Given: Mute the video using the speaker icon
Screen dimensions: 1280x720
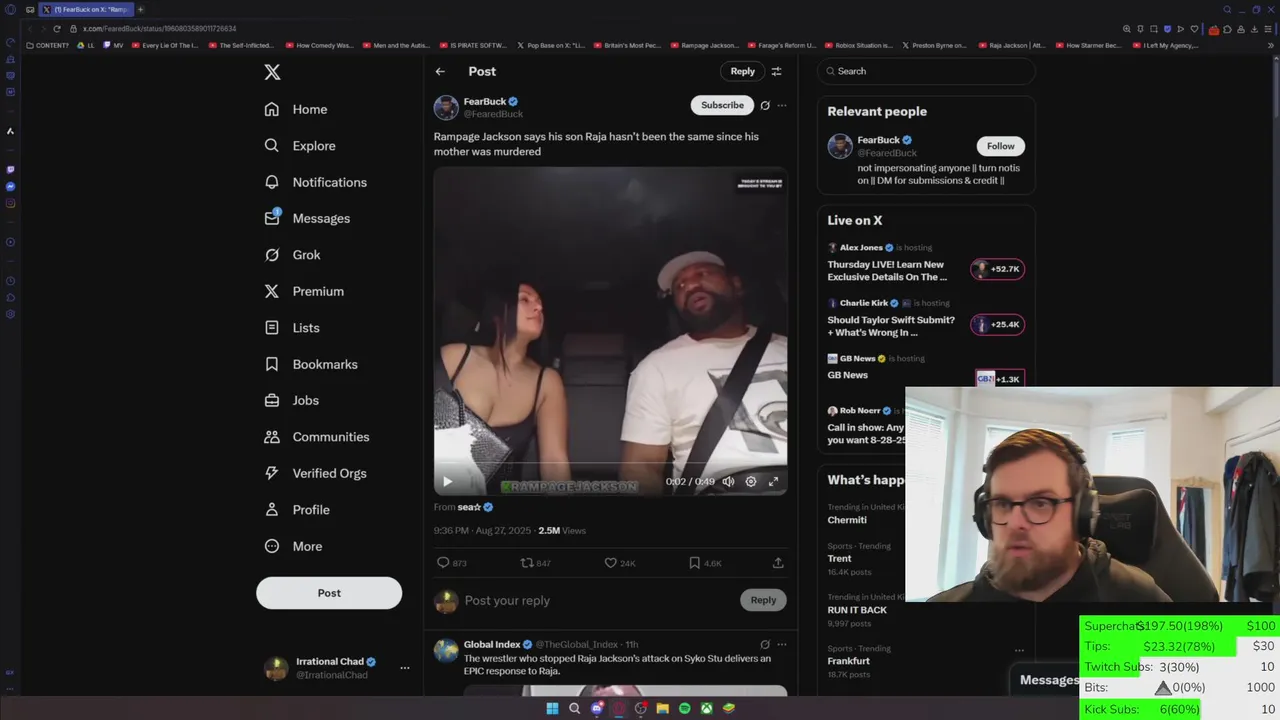Looking at the screenshot, I should pyautogui.click(x=728, y=481).
